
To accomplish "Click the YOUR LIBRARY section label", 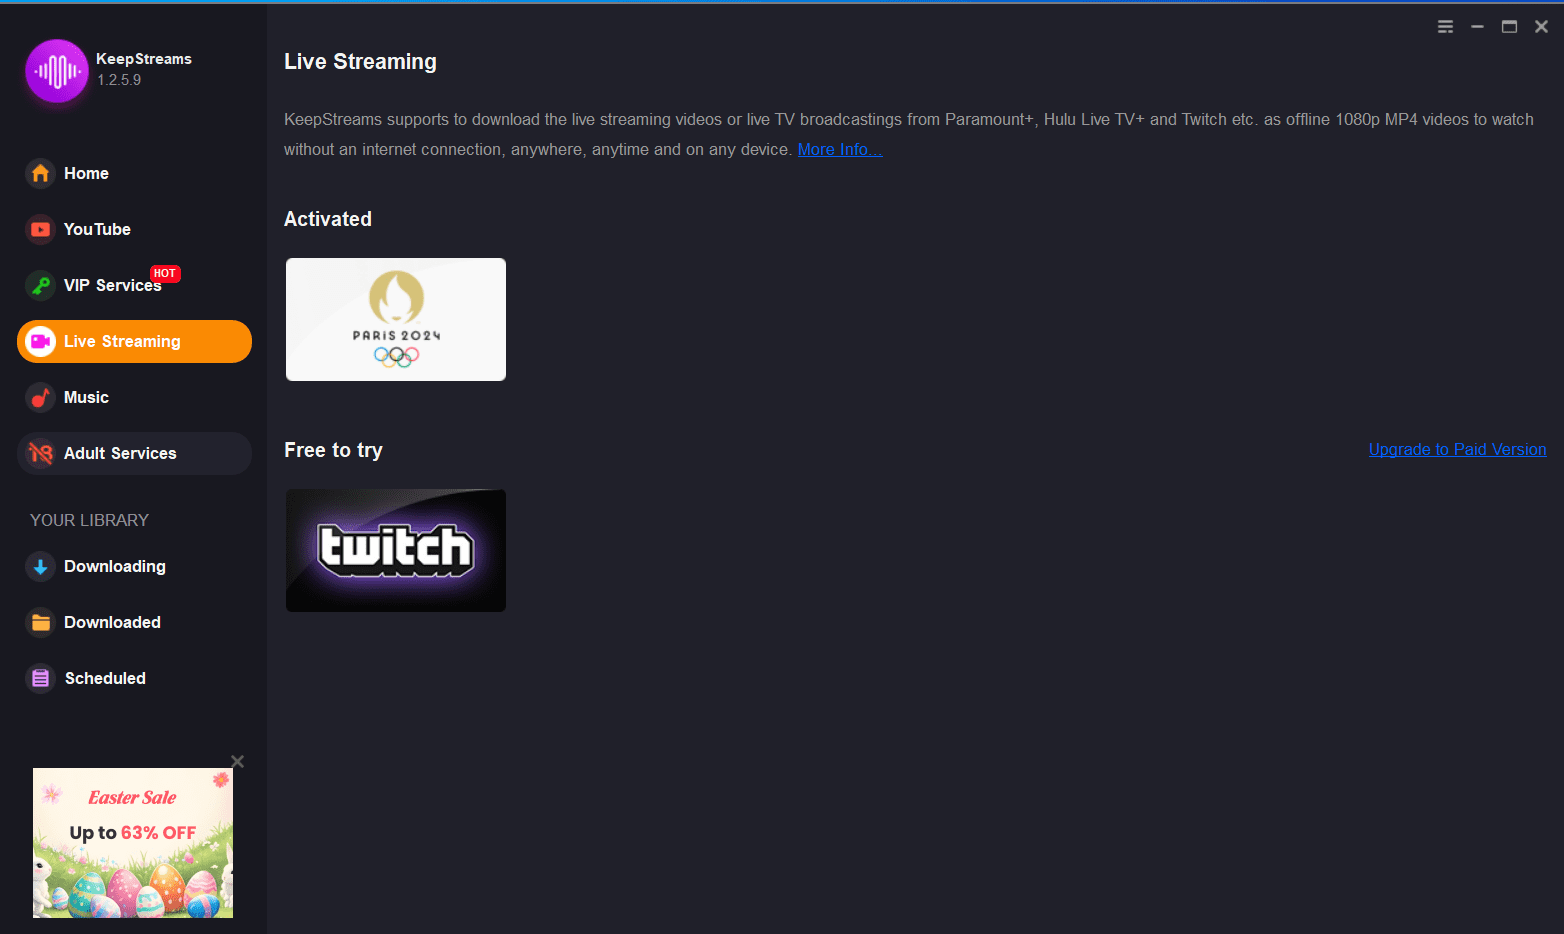I will coord(89,520).
